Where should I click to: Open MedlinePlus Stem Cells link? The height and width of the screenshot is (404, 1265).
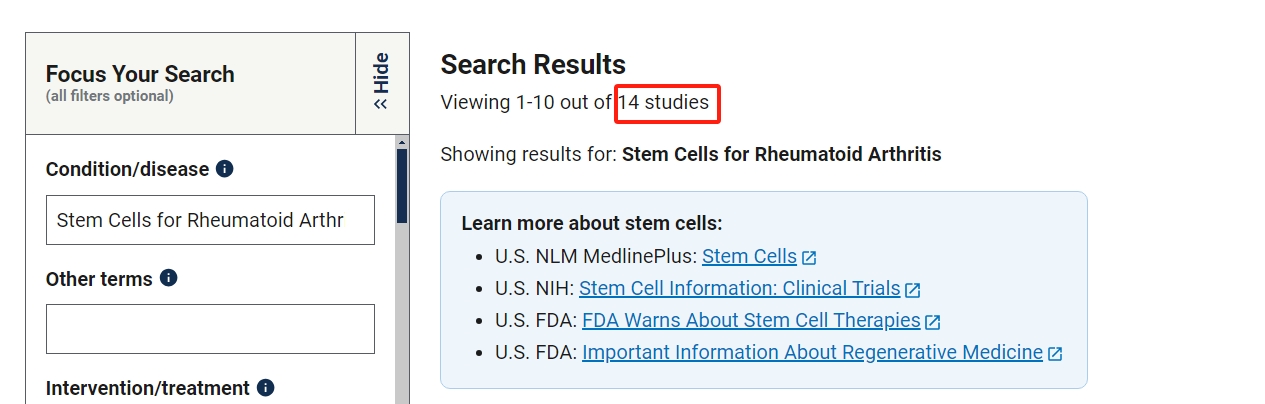point(749,257)
